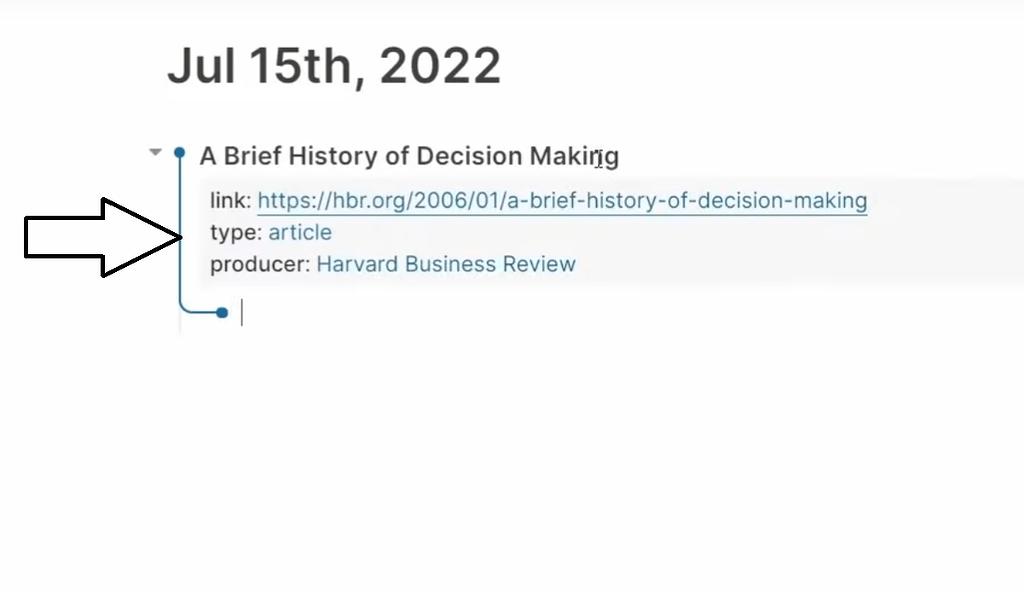Open the 'Harvard Business Review' page reference
This screenshot has width=1024, height=590.
446,265
